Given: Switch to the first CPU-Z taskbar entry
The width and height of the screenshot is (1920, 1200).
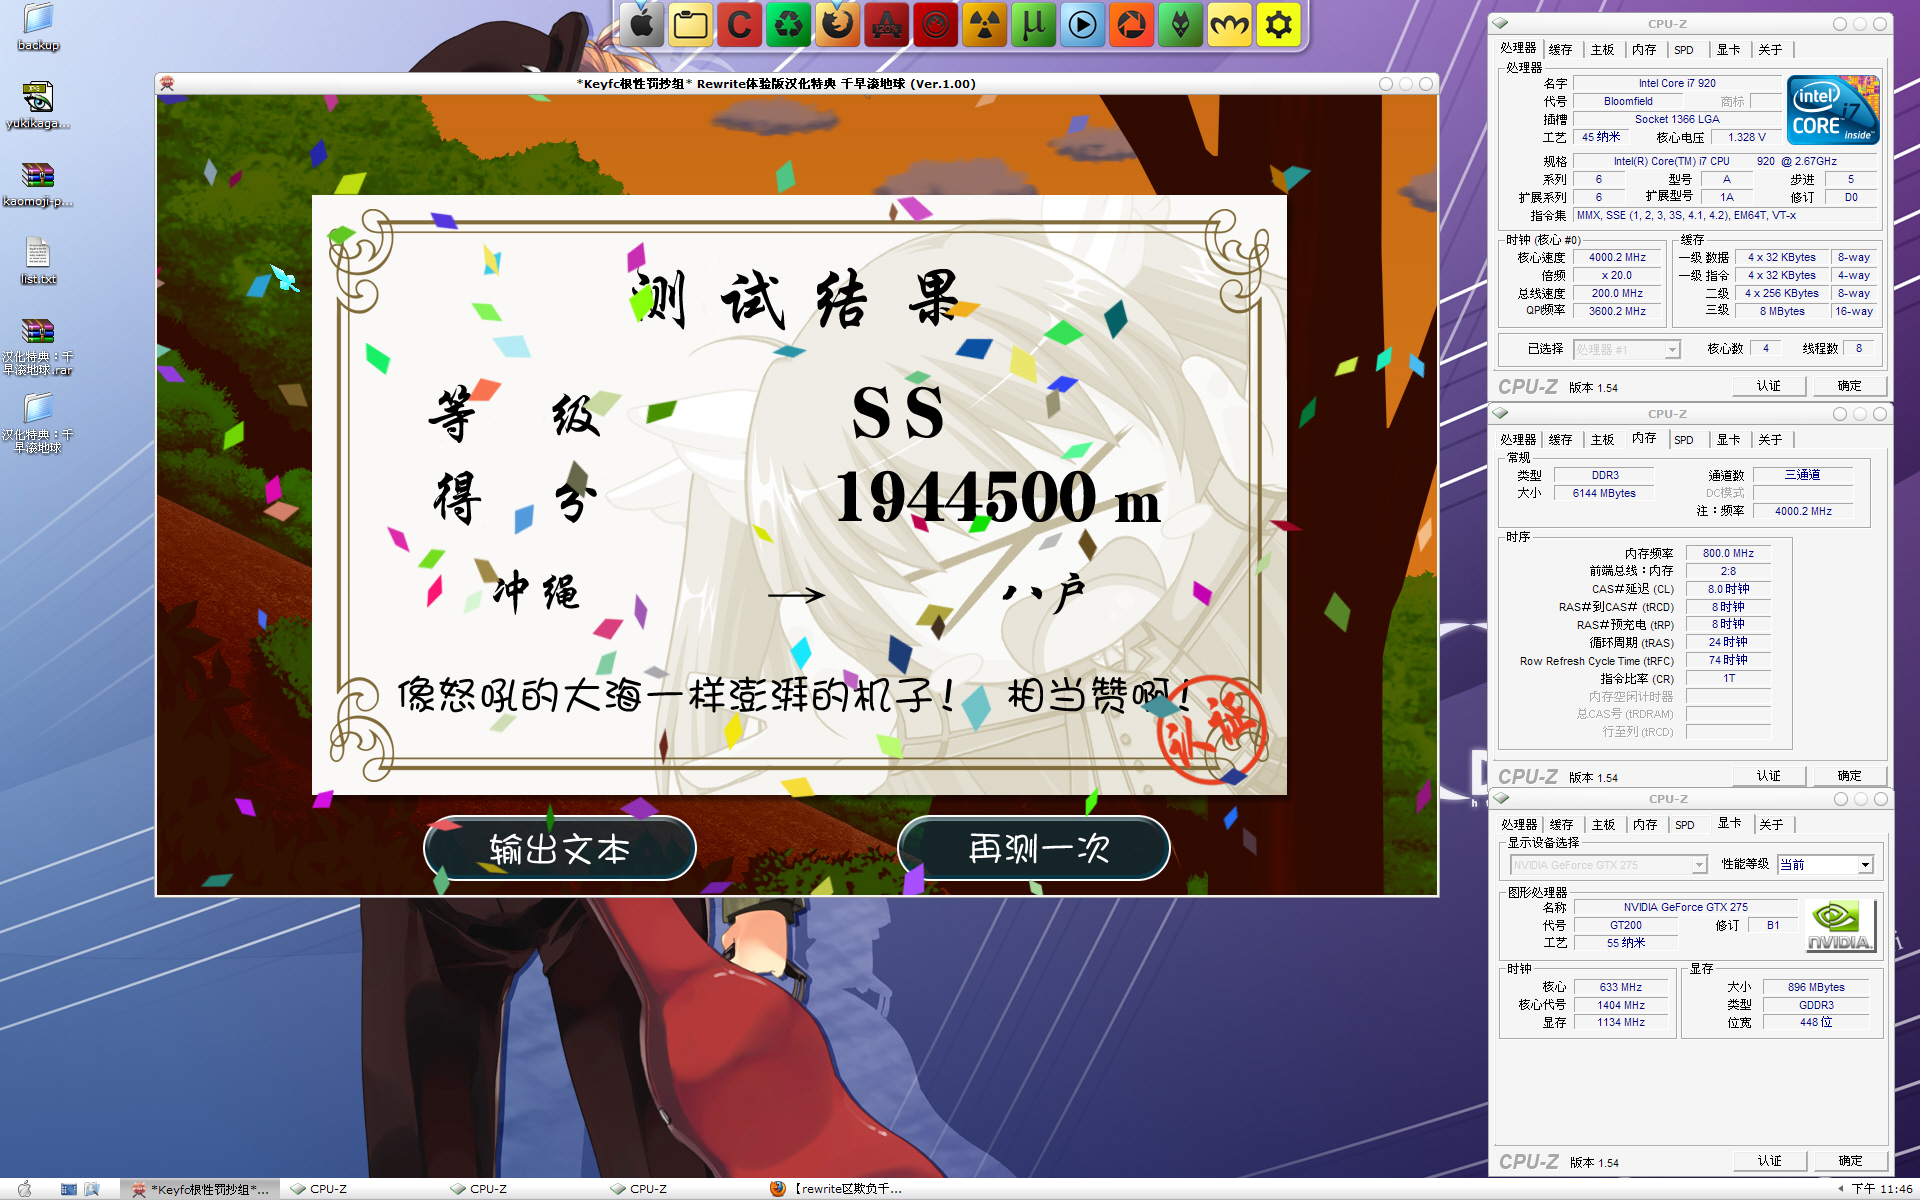Looking at the screenshot, I should 360,1189.
